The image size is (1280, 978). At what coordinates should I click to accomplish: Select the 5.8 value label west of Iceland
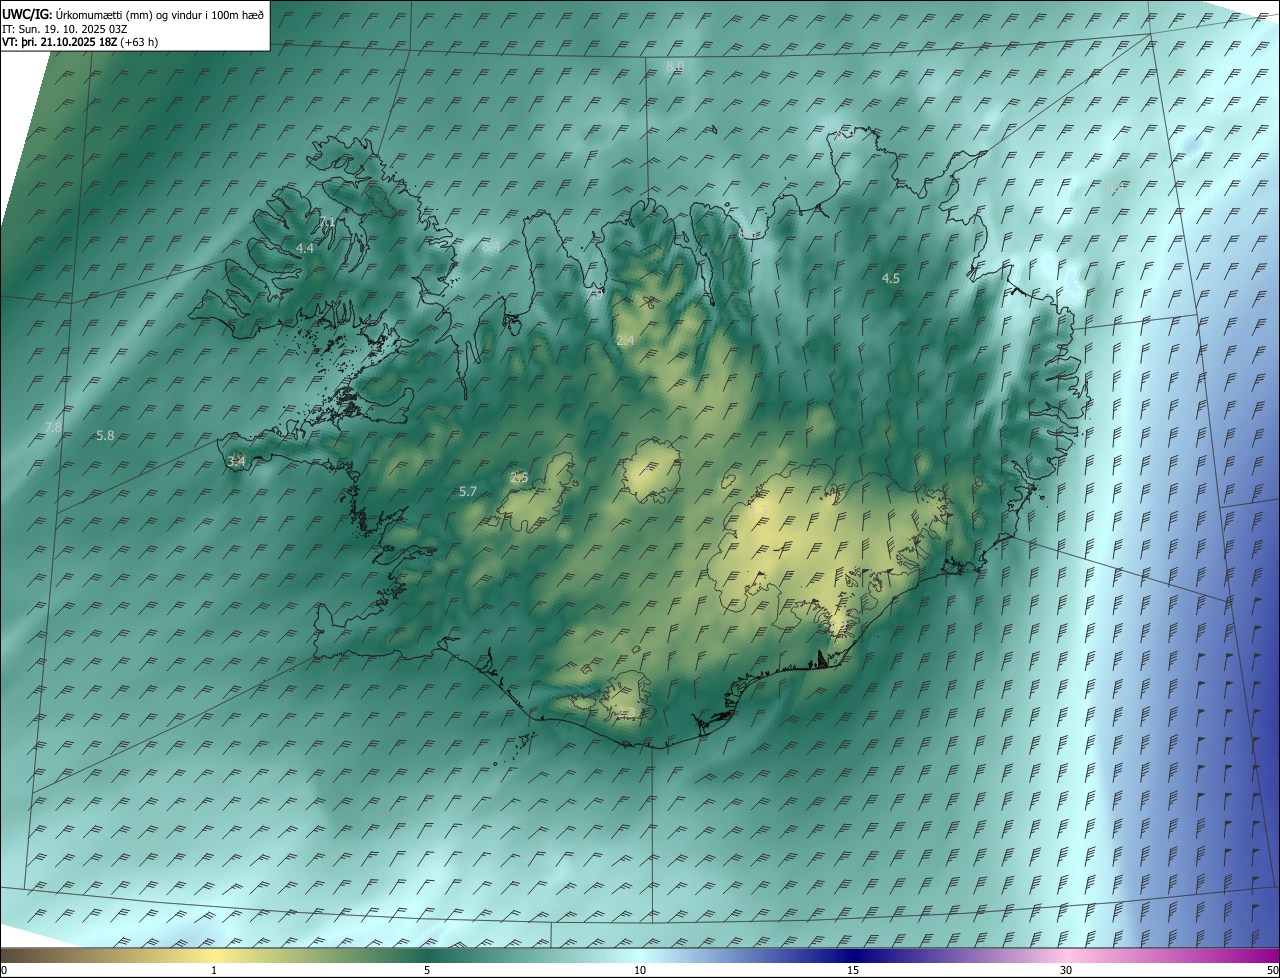pyautogui.click(x=105, y=436)
